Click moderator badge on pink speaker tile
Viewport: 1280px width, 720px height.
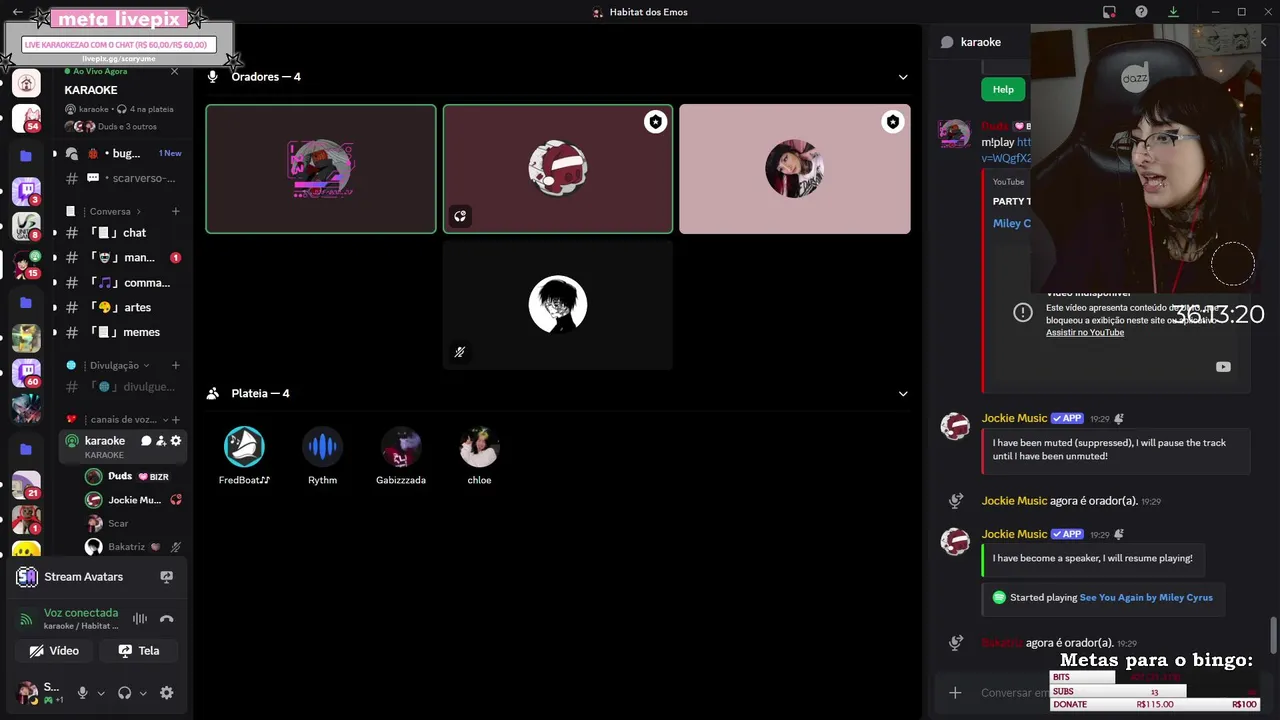[x=892, y=122]
